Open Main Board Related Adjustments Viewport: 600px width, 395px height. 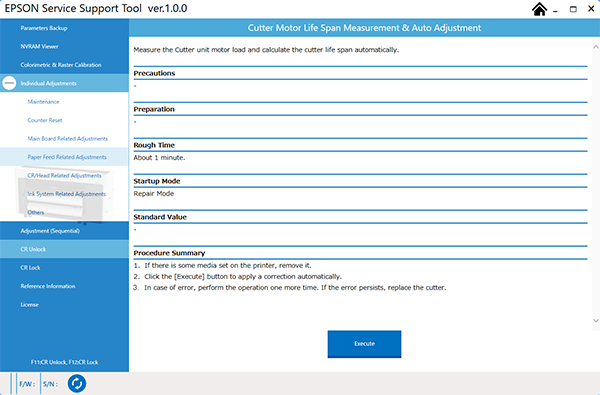pos(64,139)
